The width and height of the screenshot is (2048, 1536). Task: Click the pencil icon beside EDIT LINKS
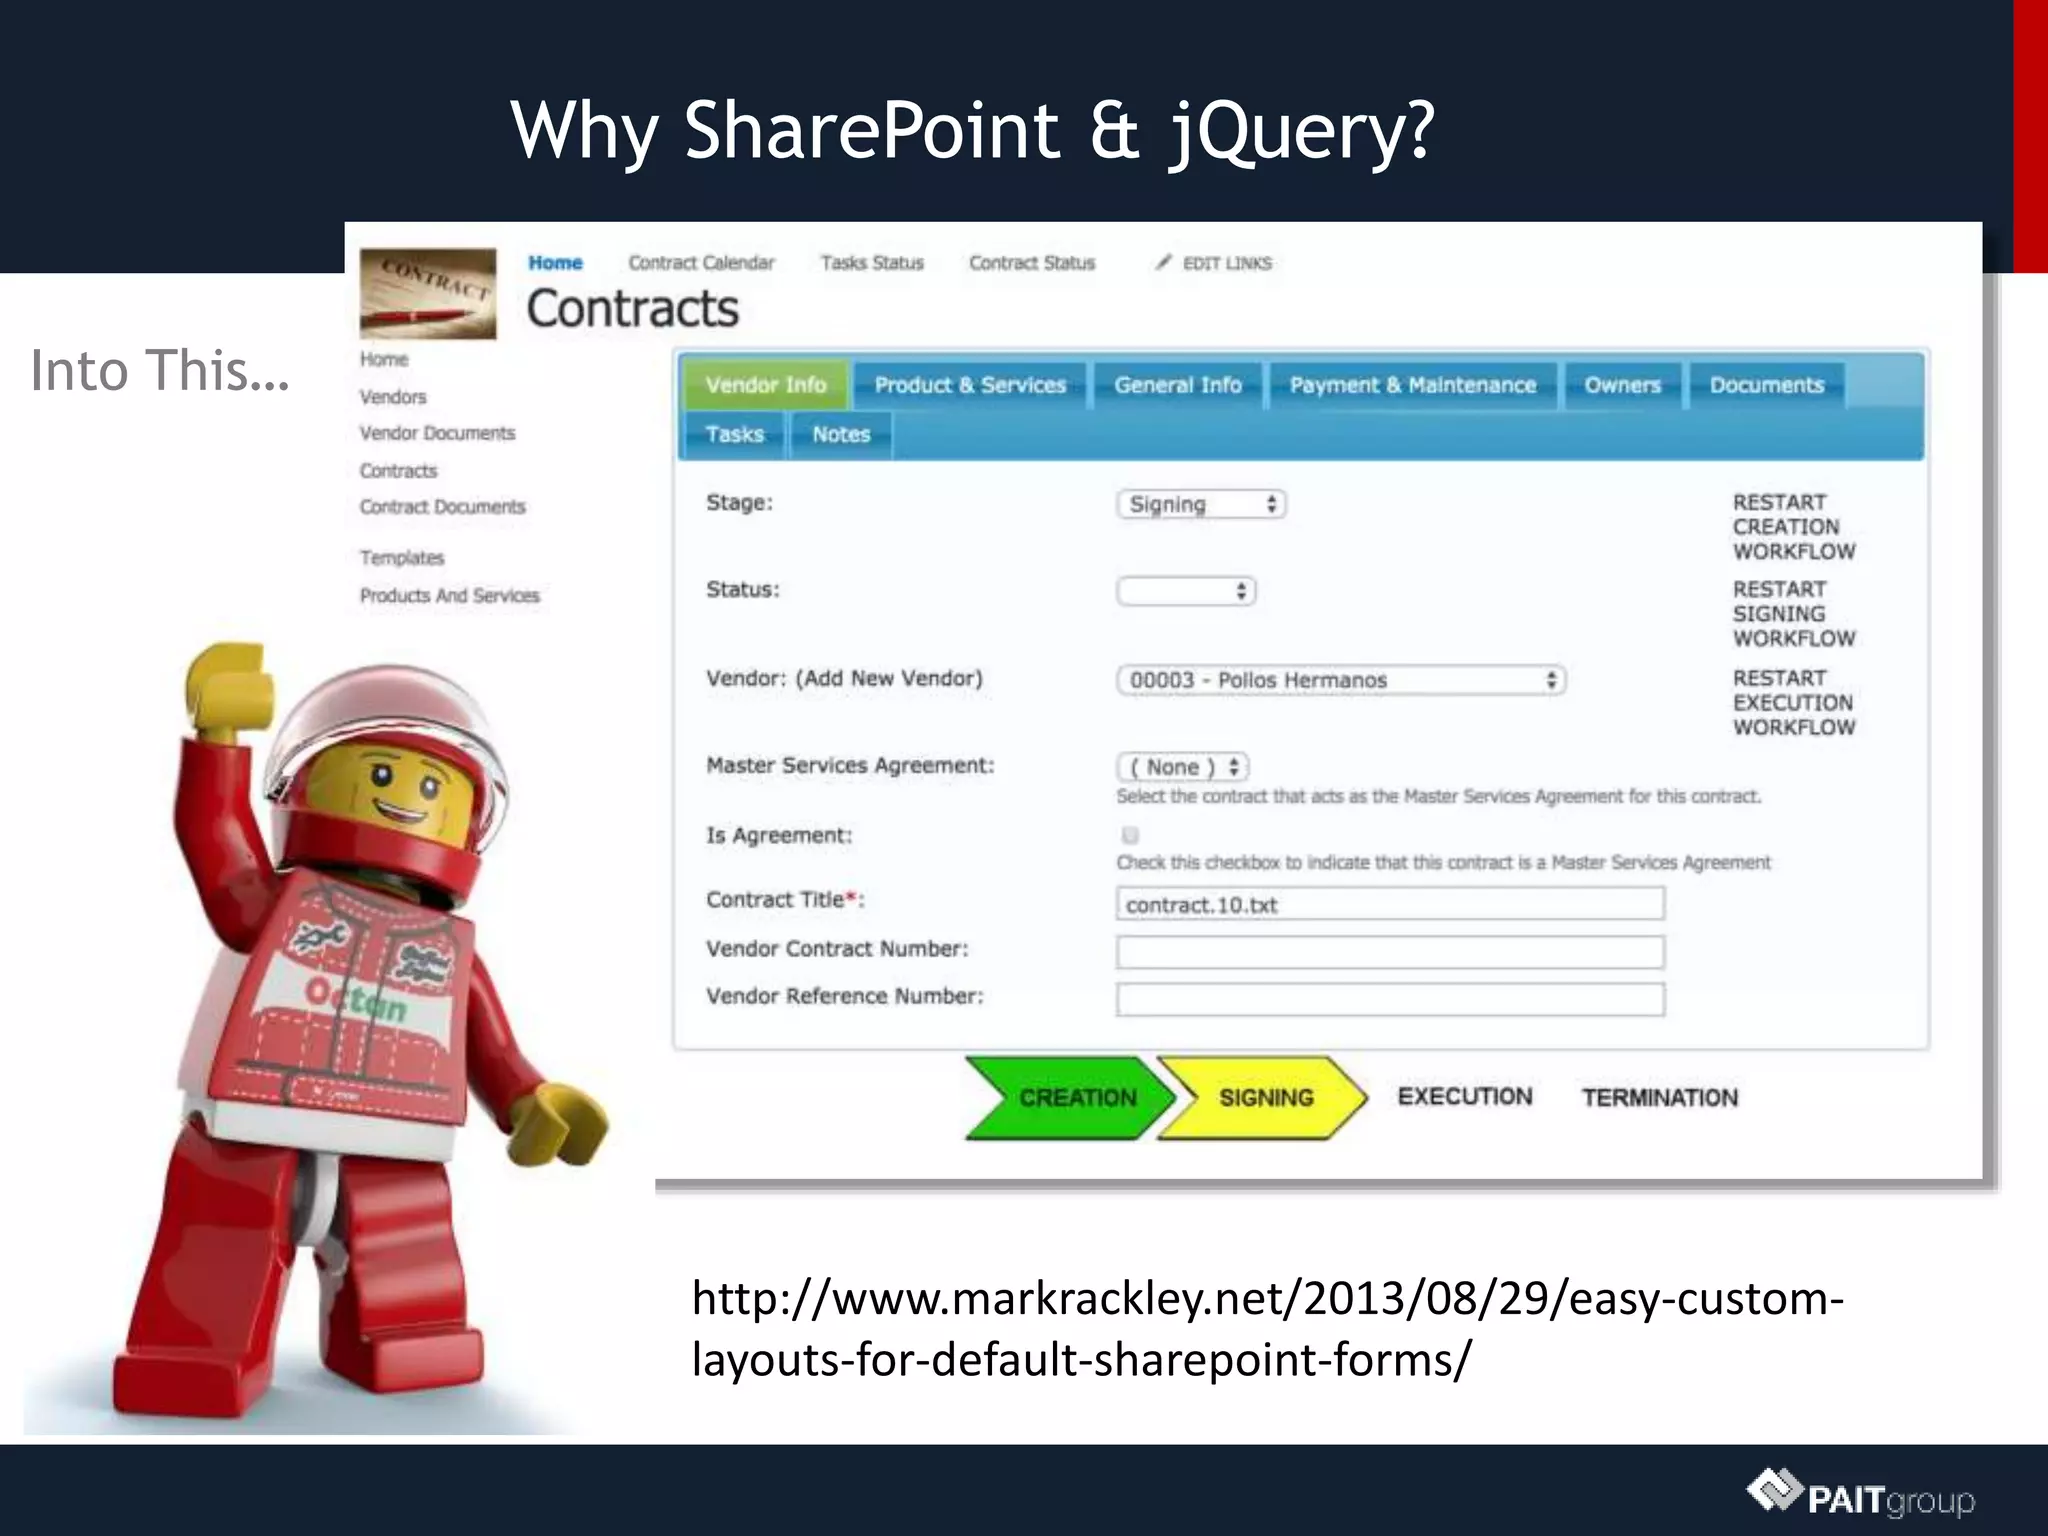[1163, 262]
